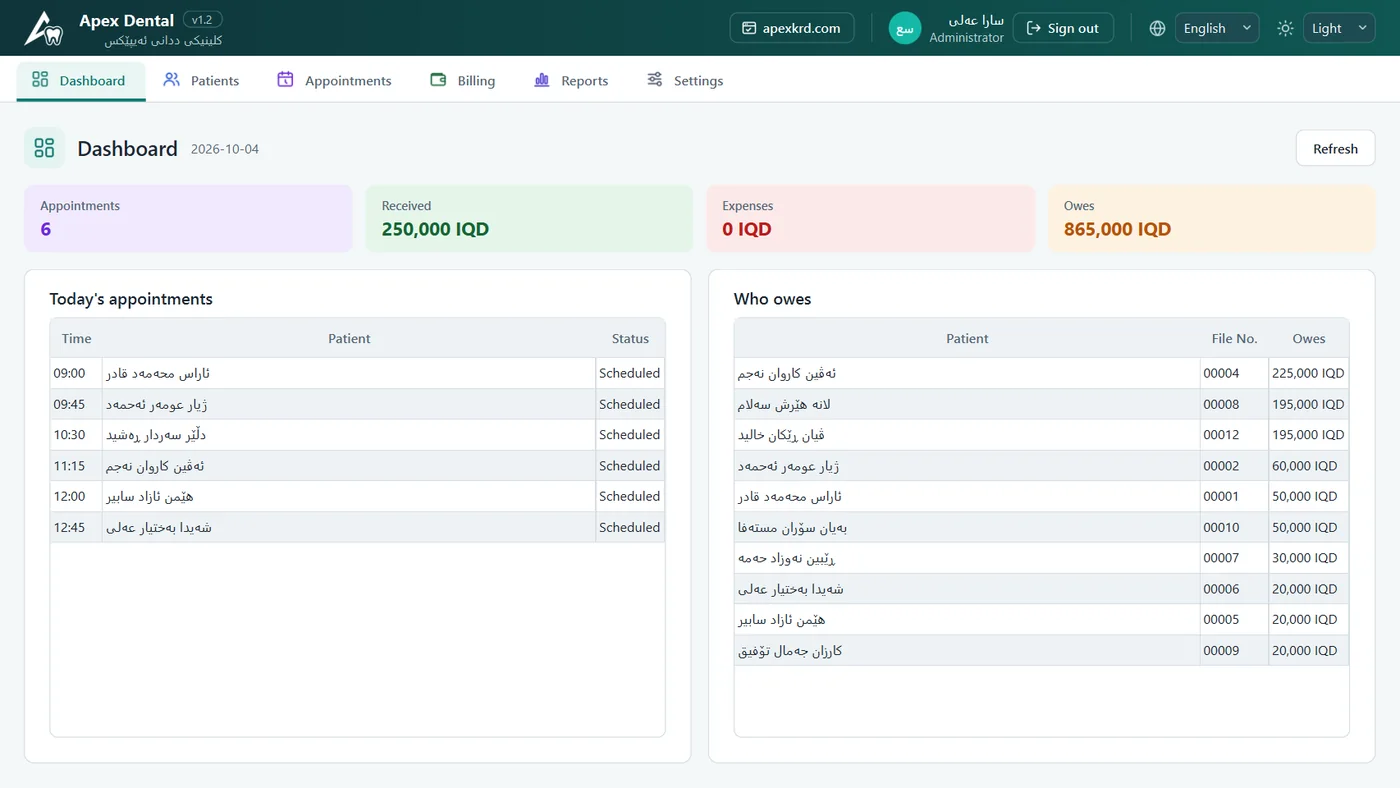Select file number 00010 cell

coord(1234,527)
